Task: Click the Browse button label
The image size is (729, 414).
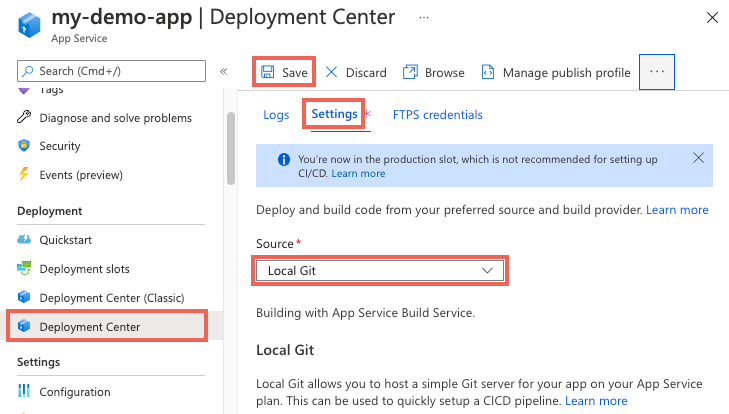Action: pyautogui.click(x=444, y=73)
